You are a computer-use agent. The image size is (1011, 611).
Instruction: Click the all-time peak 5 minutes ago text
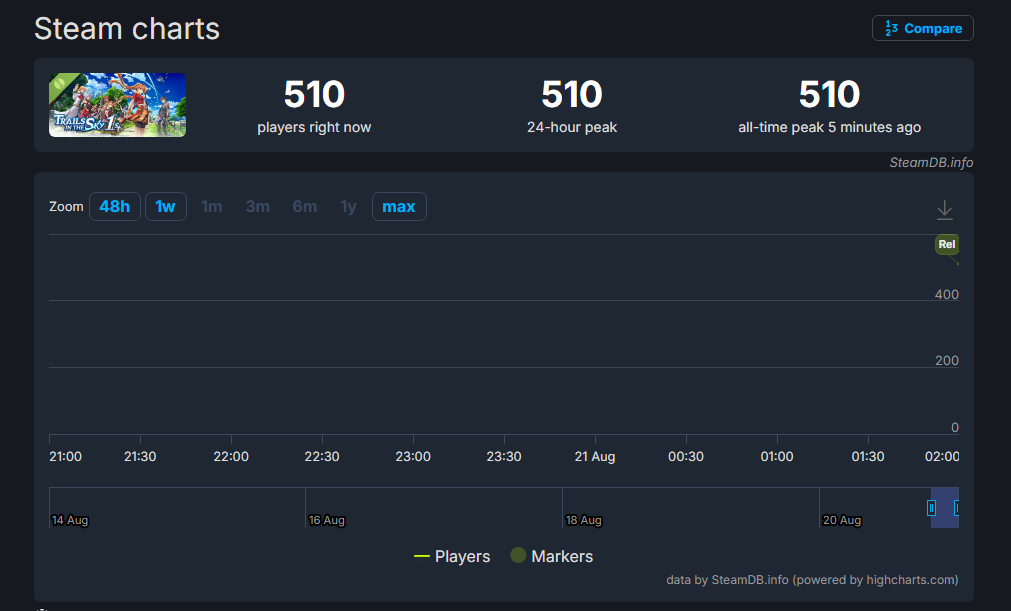coord(829,127)
